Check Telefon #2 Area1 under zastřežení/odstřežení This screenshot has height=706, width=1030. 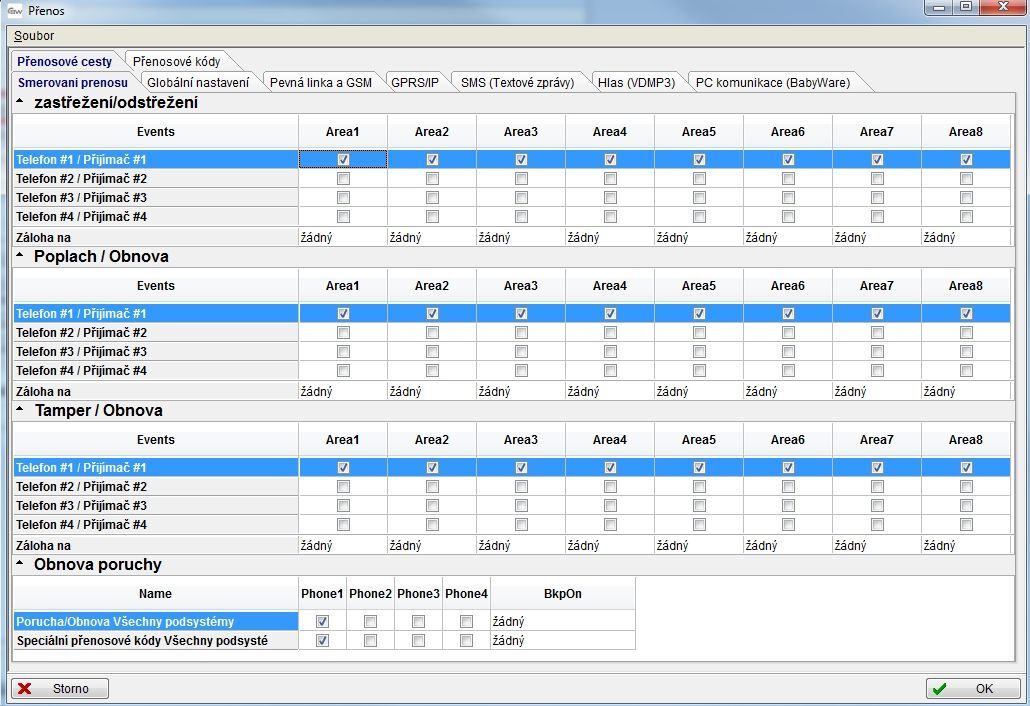343,179
